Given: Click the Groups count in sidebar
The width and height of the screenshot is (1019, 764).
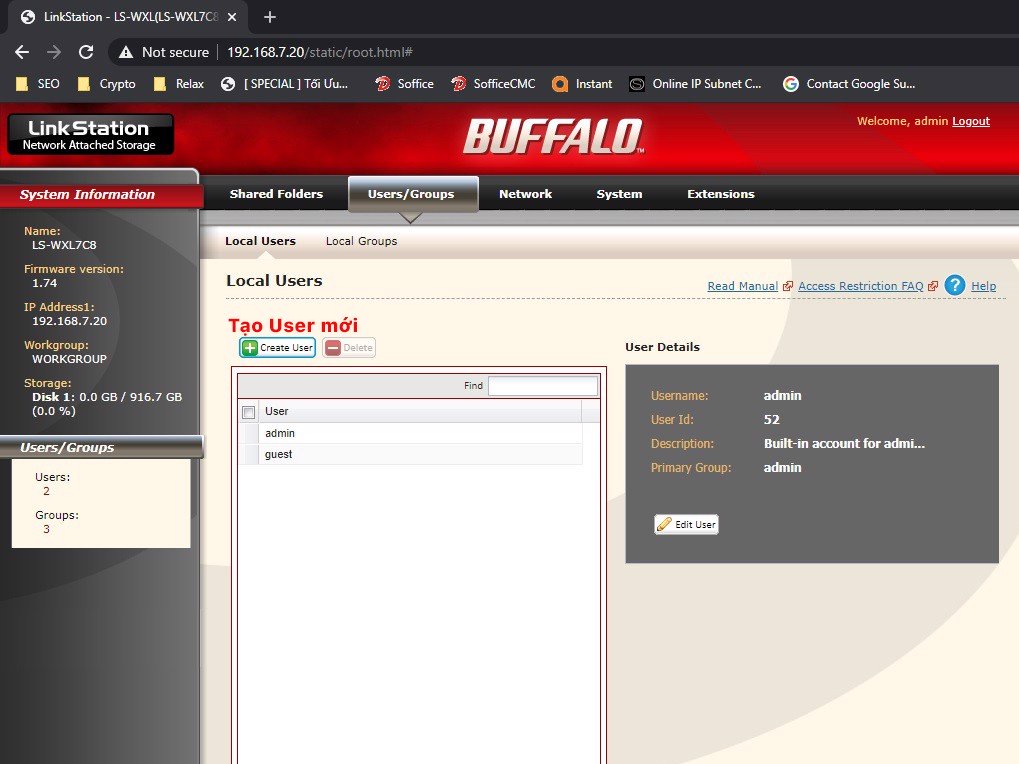Looking at the screenshot, I should (46, 529).
